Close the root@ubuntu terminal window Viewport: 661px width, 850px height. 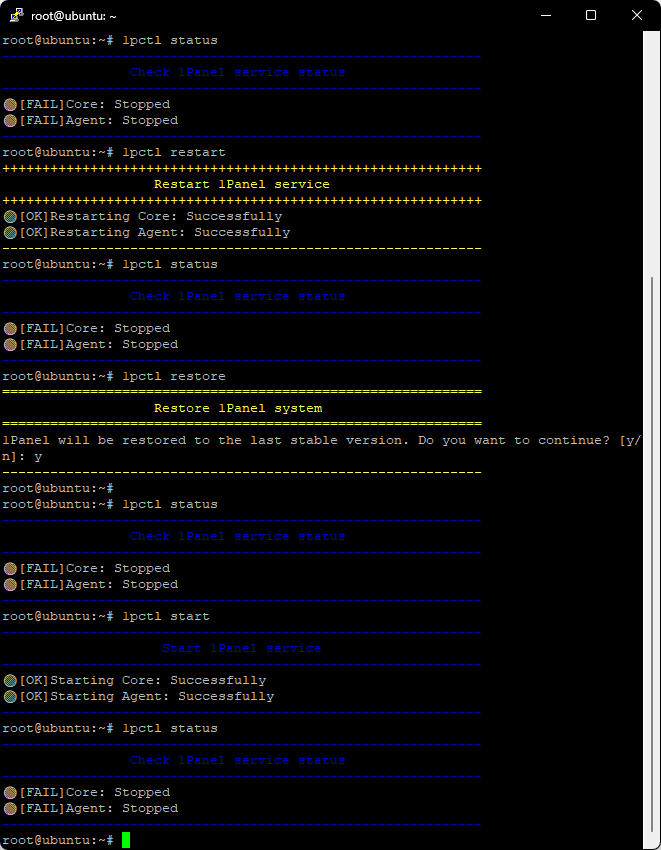[x=636, y=16]
